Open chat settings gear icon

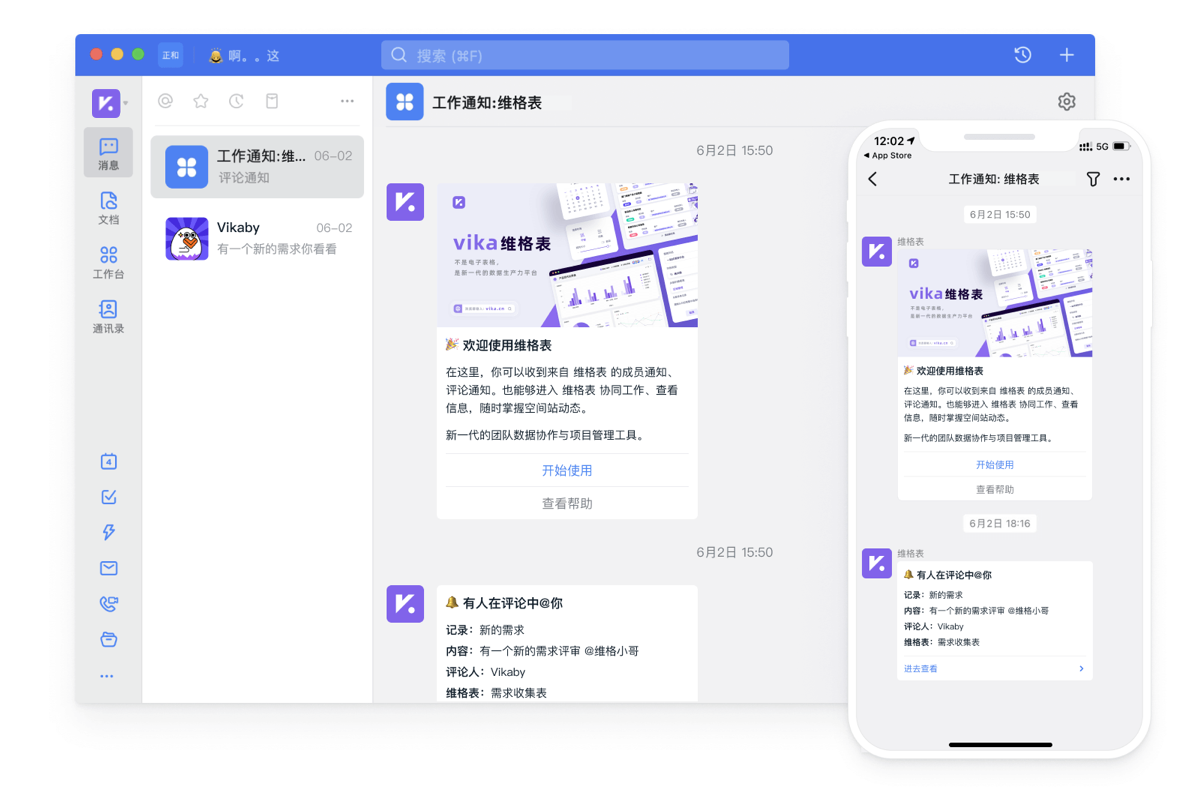pos(1067,101)
